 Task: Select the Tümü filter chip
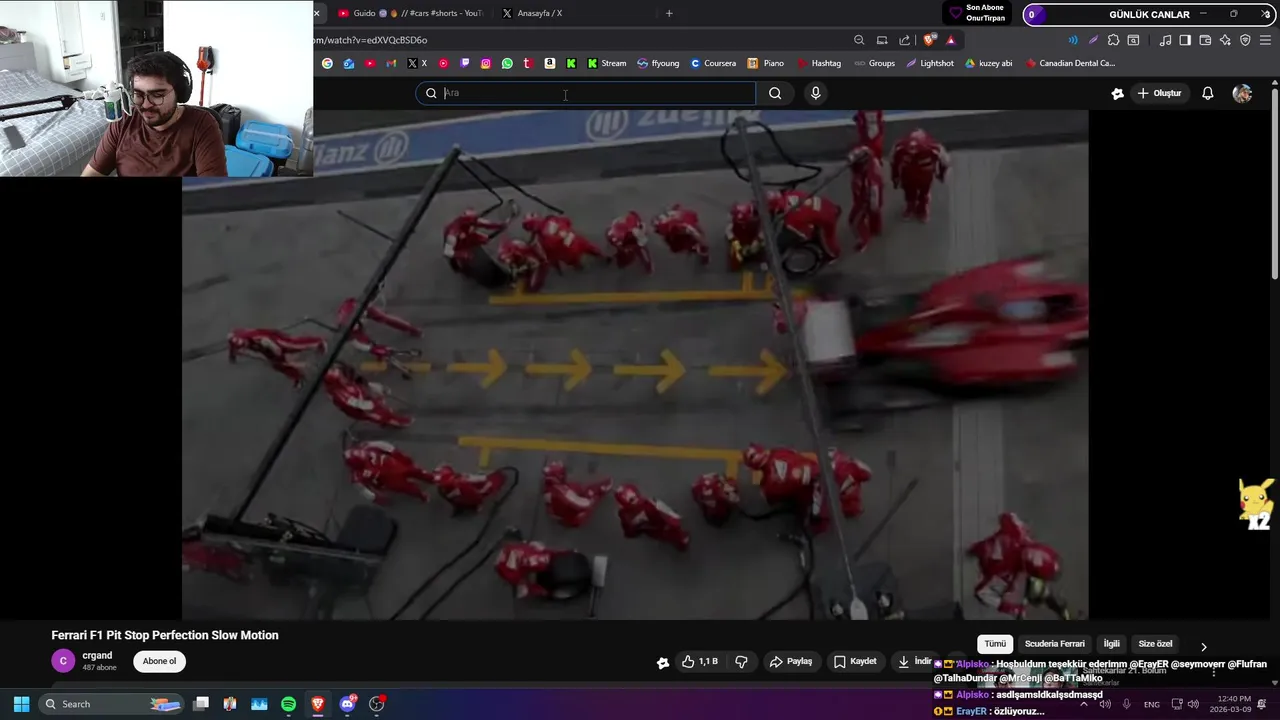(x=995, y=644)
